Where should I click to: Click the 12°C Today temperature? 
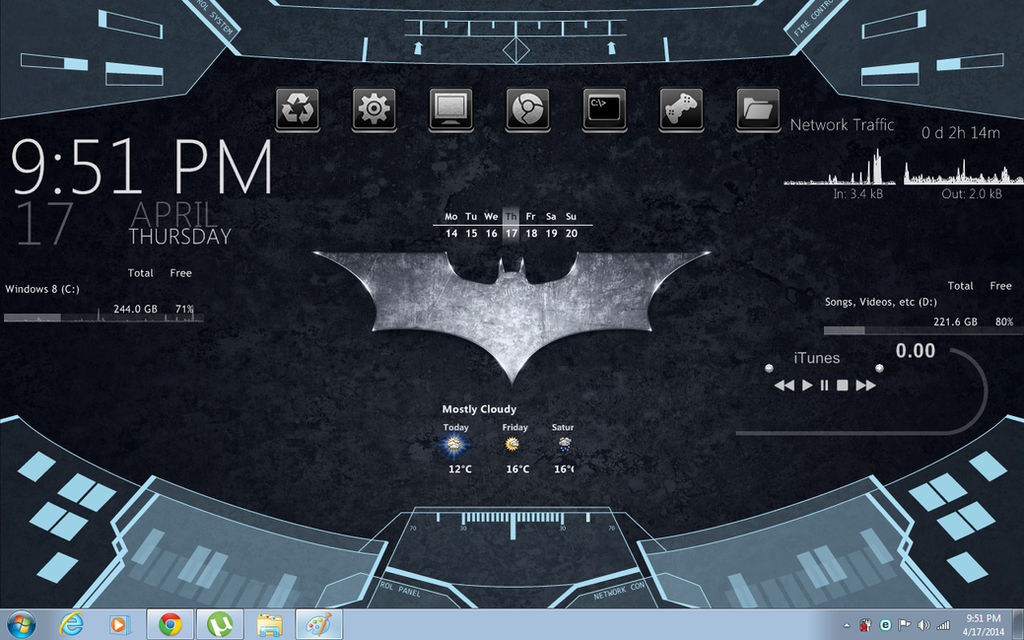tap(460, 470)
